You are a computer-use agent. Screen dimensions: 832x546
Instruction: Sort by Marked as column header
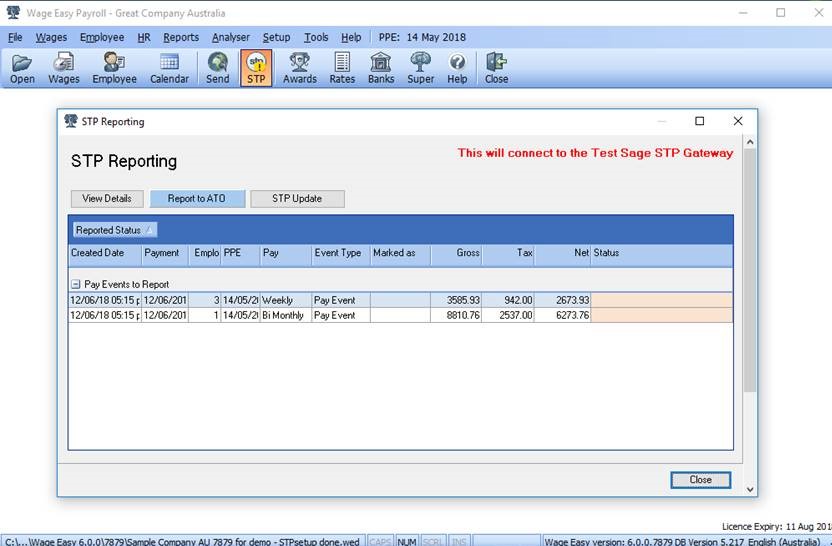pyautogui.click(x=401, y=253)
